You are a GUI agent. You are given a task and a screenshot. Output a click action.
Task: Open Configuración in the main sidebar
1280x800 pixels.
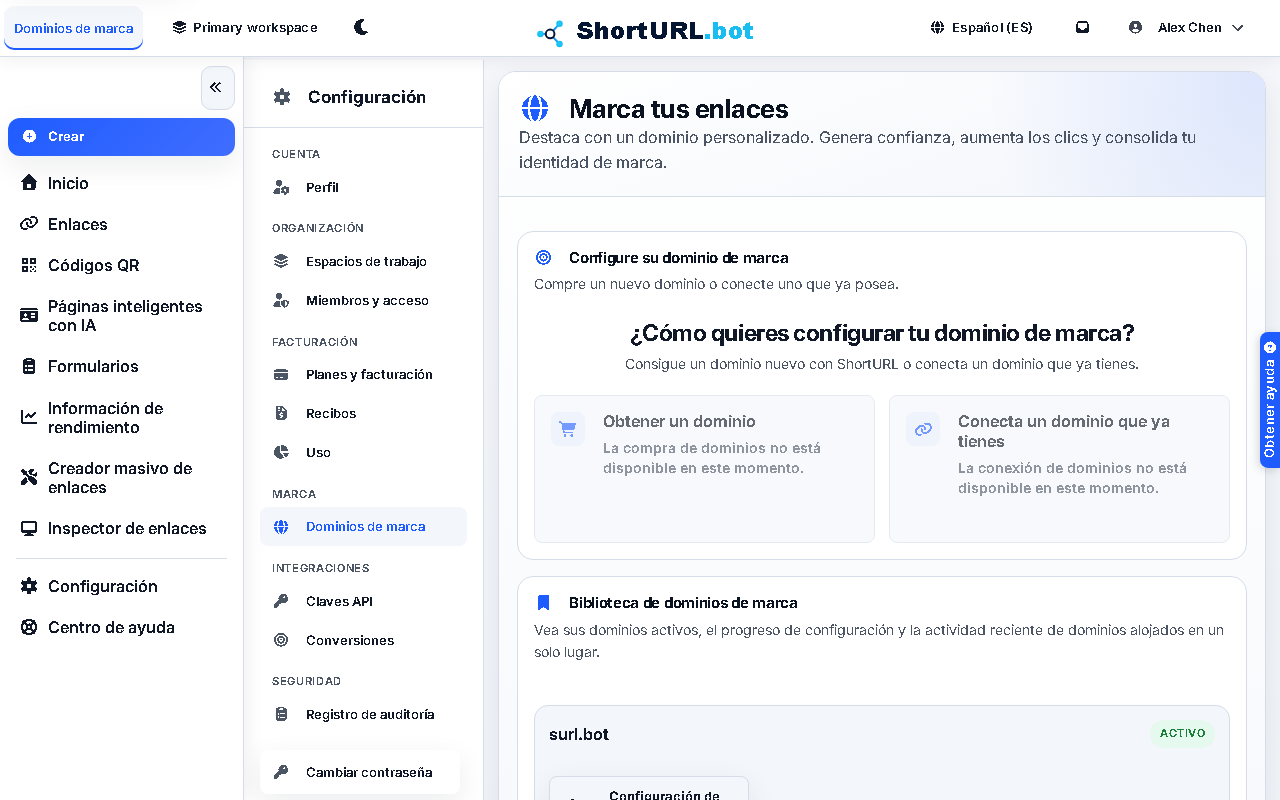coord(121,586)
